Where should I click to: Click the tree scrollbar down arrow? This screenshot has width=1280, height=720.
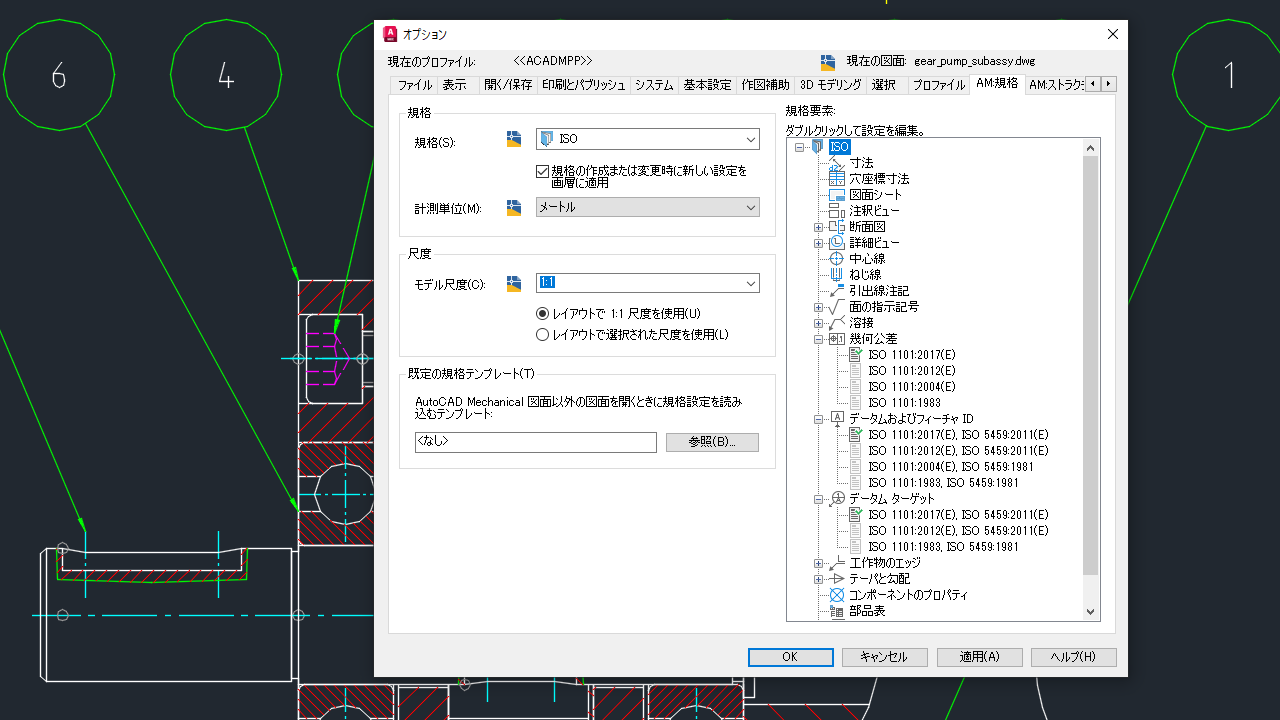tap(1091, 612)
